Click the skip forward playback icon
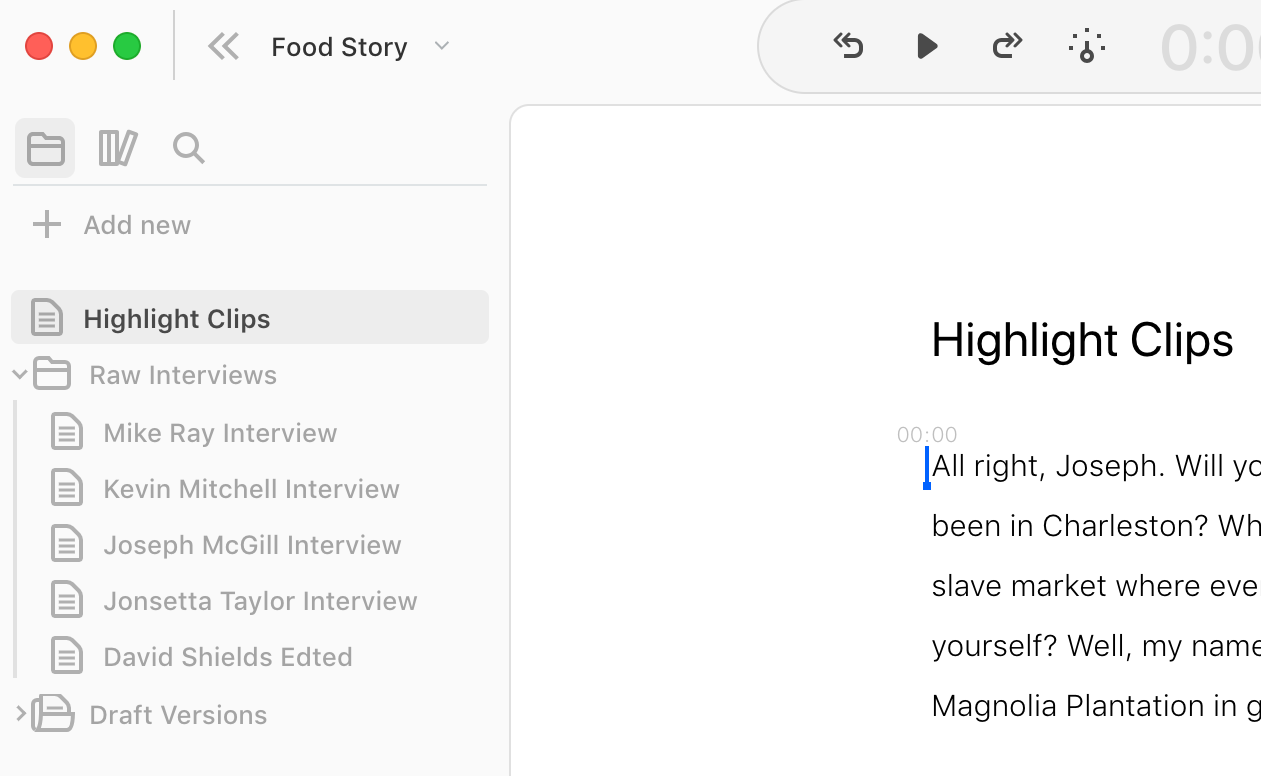The width and height of the screenshot is (1261, 776). click(x=1007, y=46)
